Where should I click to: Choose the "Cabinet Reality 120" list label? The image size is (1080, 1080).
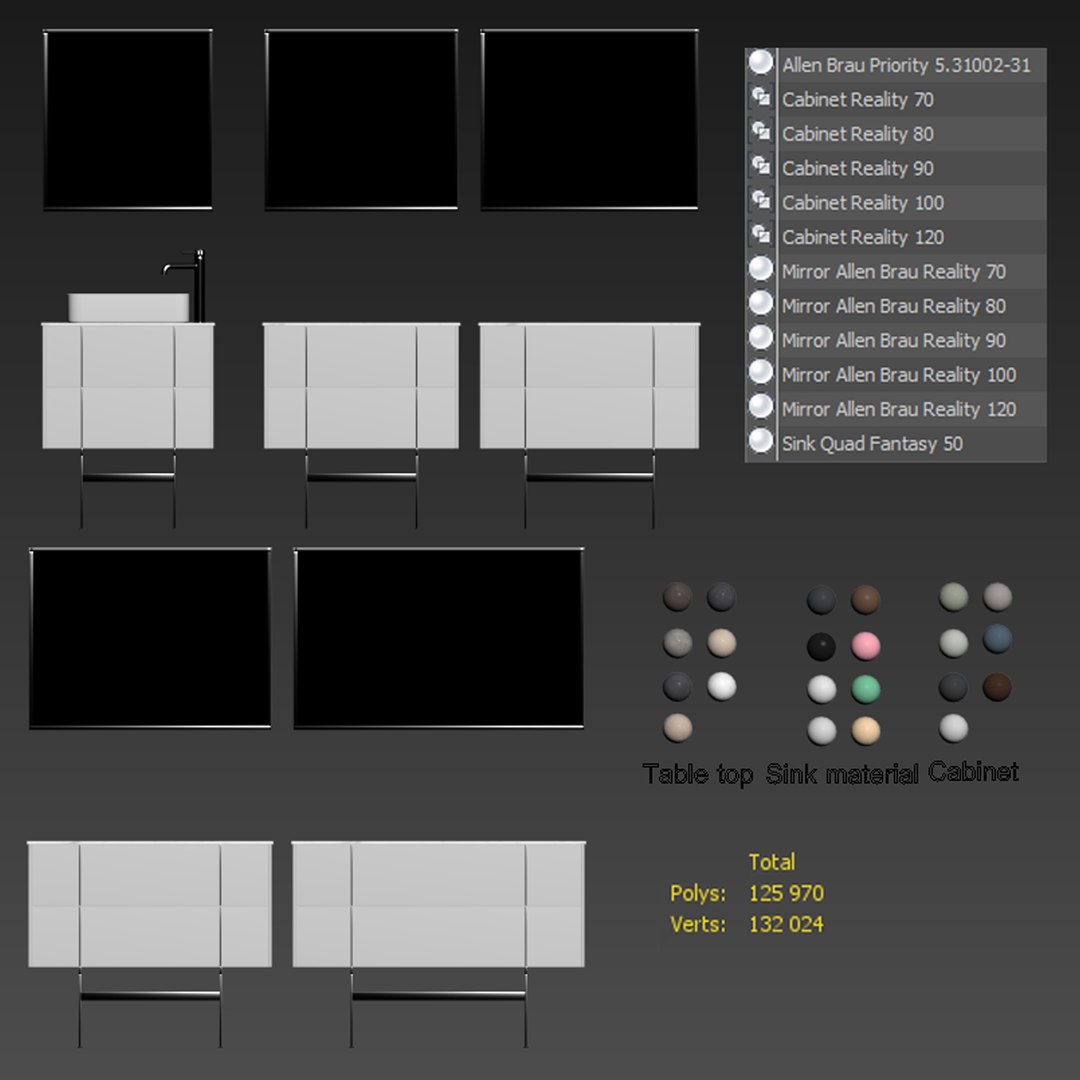(x=863, y=238)
